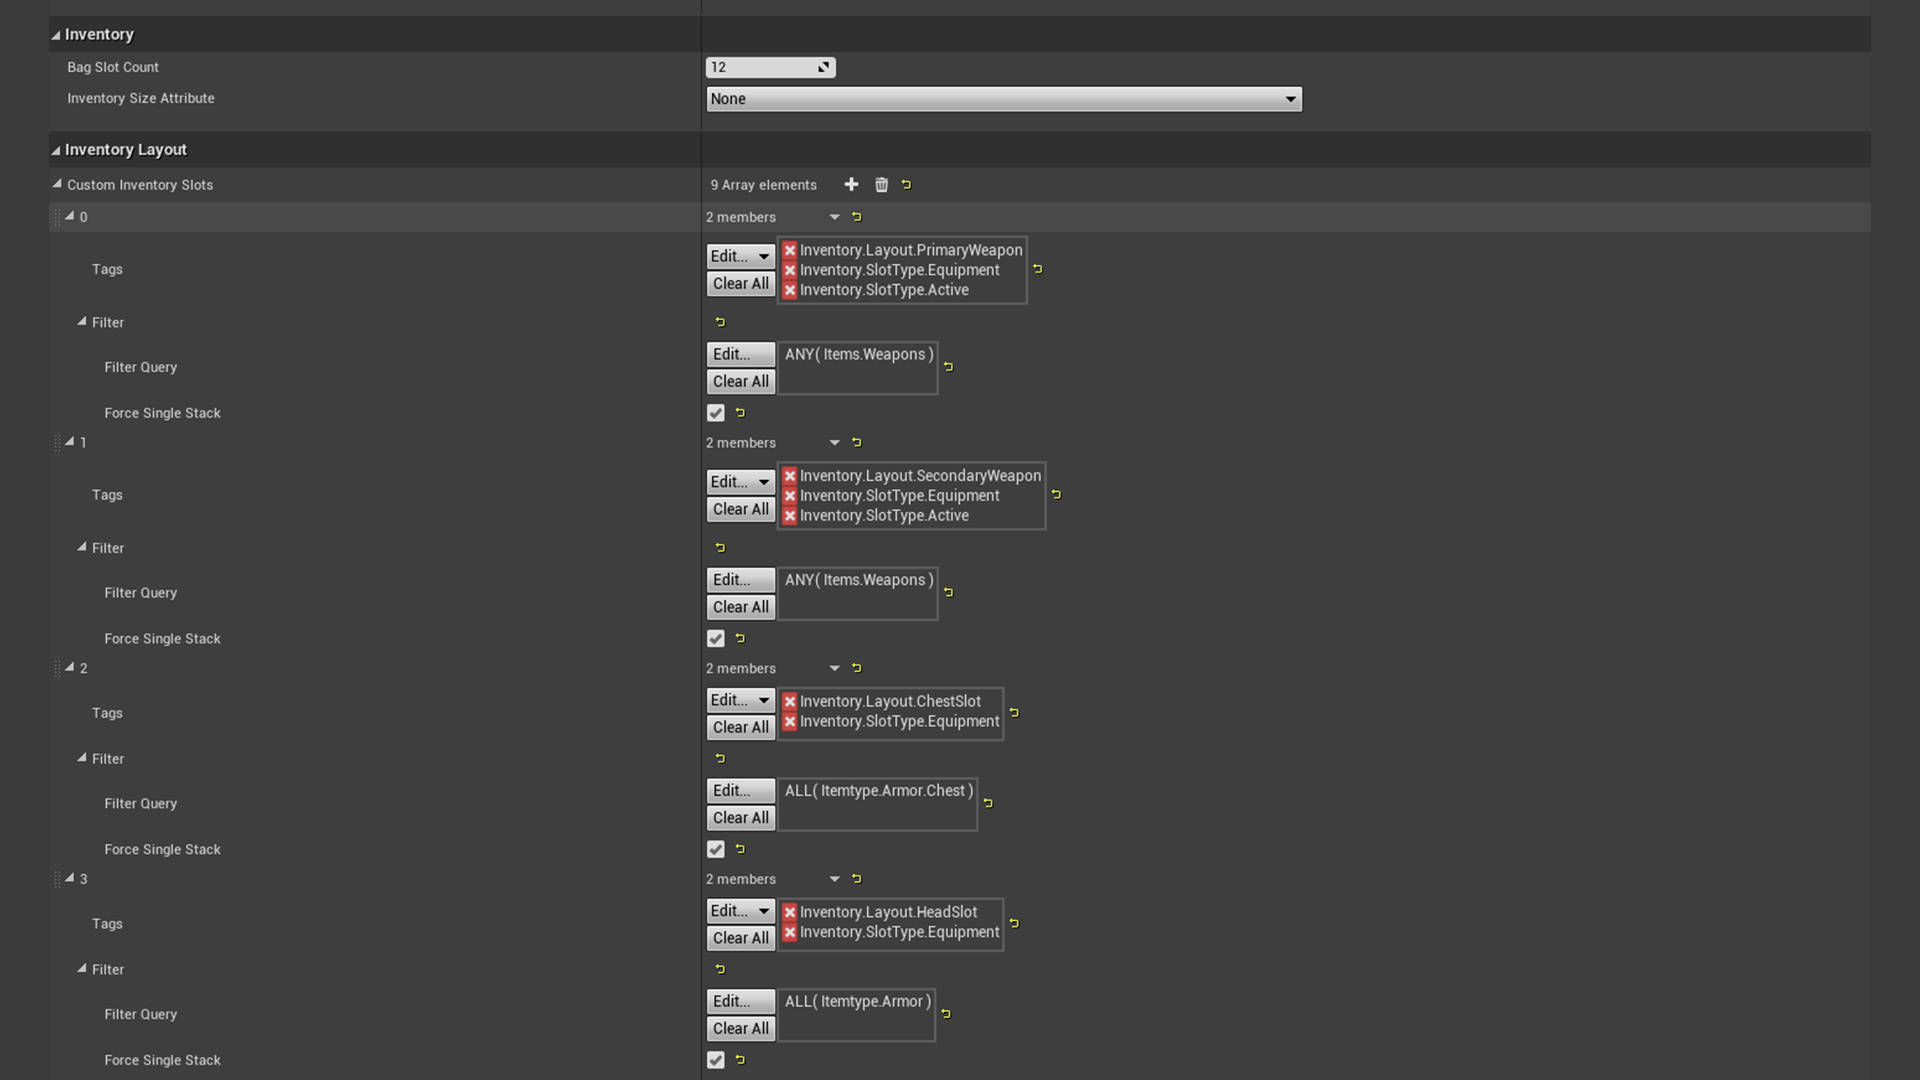
Task: Click the reset icon next to slot 0 Tags
Action: coord(1038,269)
